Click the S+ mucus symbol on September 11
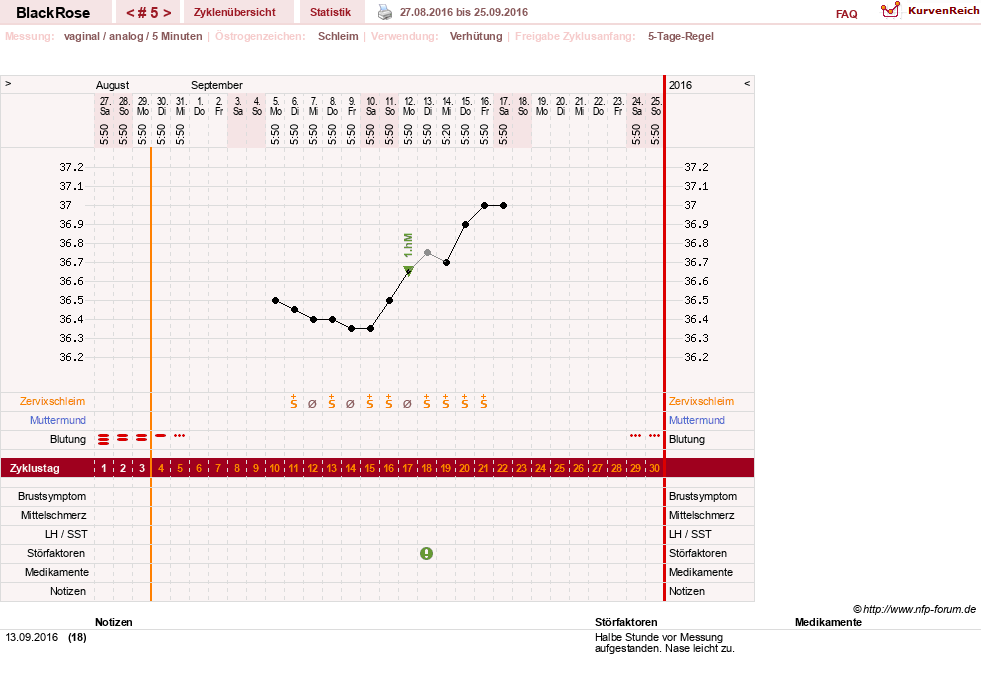The width and height of the screenshot is (981, 675). tap(389, 402)
